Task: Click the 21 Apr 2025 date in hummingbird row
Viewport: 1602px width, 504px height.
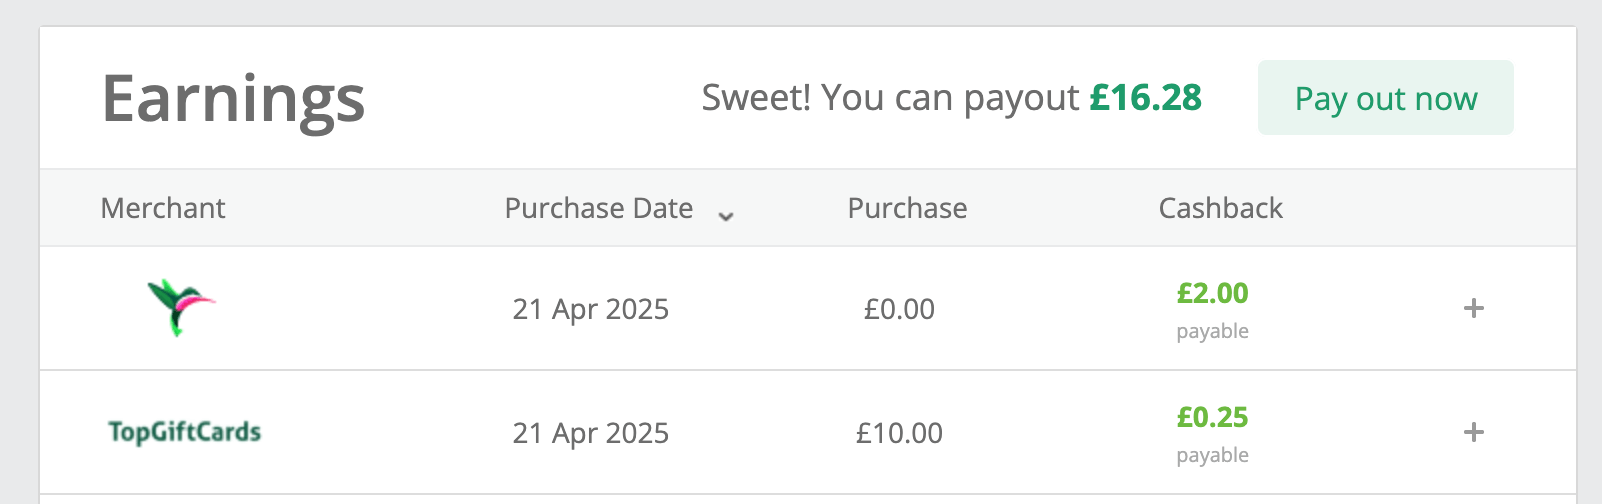Action: (x=591, y=309)
